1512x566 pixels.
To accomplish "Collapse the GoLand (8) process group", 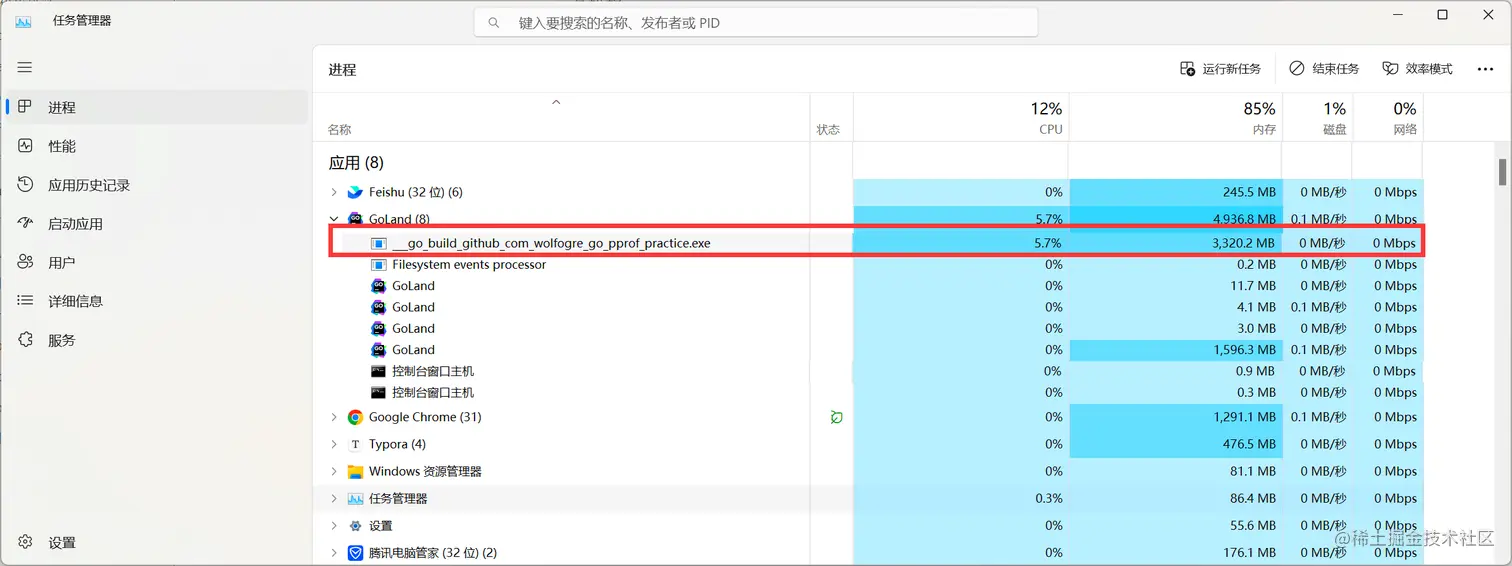I will pyautogui.click(x=334, y=219).
